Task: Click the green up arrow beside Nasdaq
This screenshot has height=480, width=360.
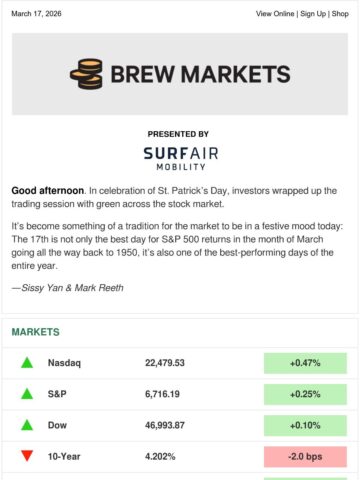Action: 27,363
